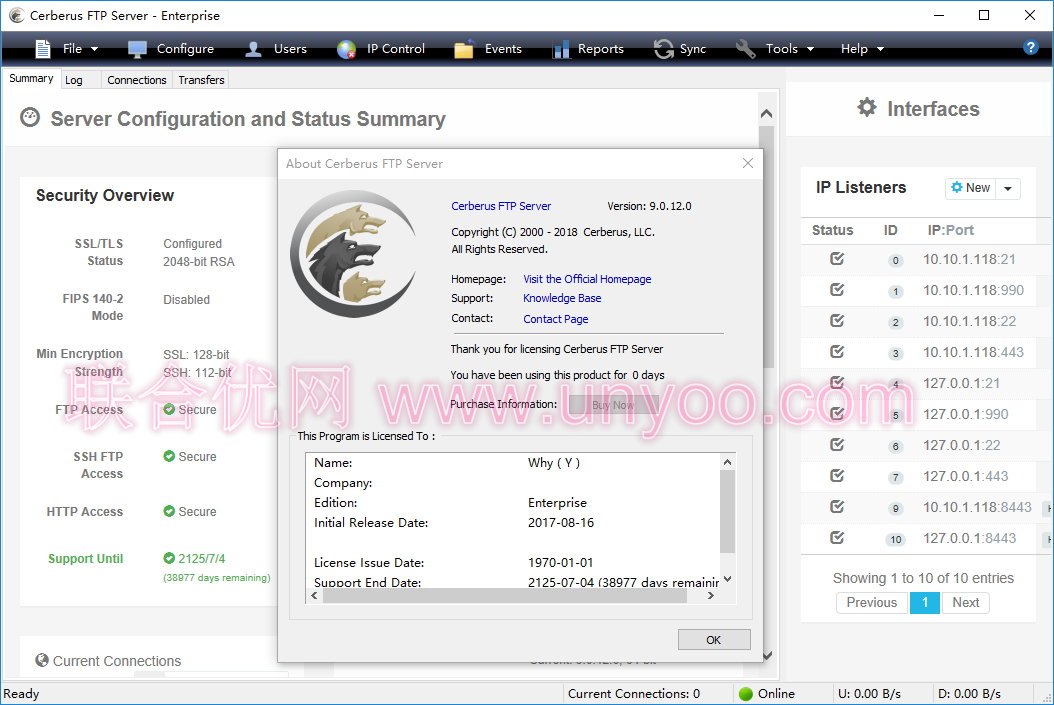Toggle status checkbox for 10.10.1.118:990 listener

pyautogui.click(x=837, y=290)
